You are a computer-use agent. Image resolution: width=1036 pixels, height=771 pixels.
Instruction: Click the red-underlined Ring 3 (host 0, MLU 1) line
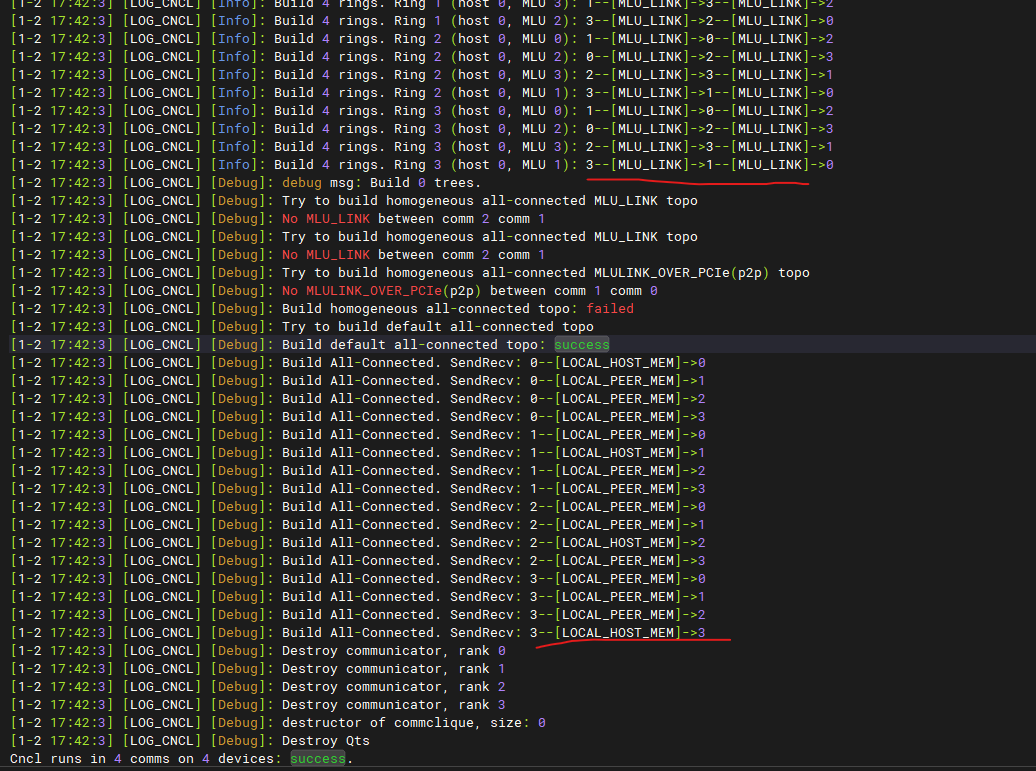422,165
